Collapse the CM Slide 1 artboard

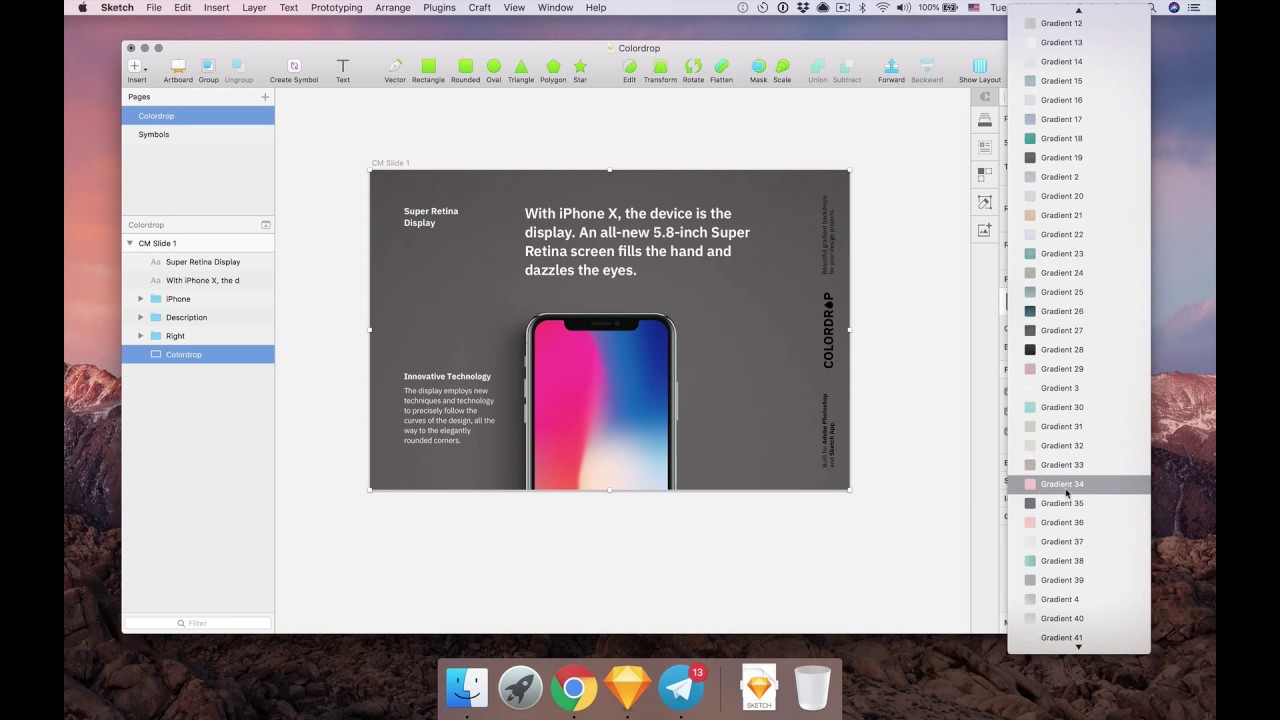130,243
